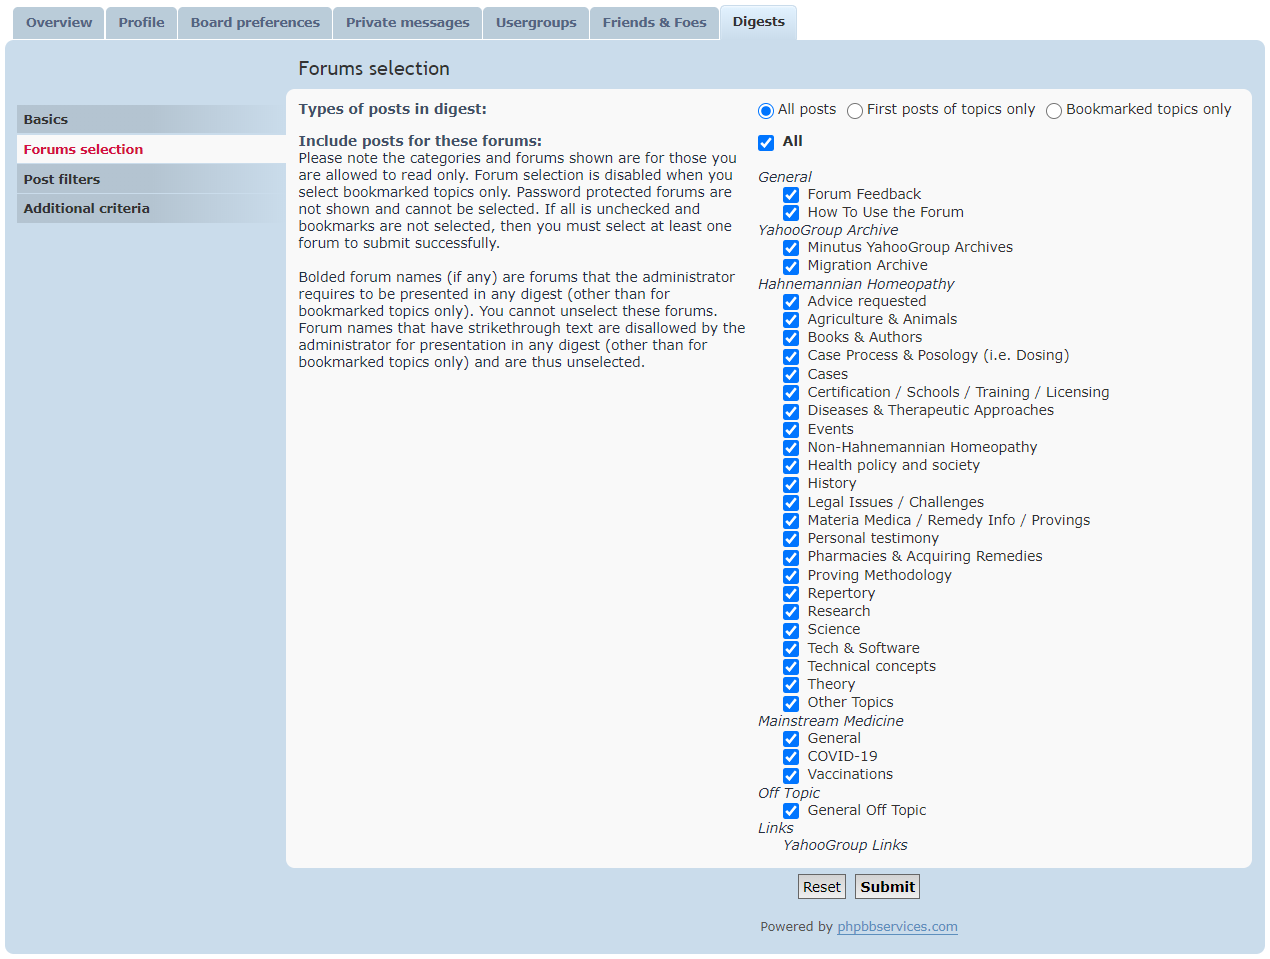Open Additional criteria sidebar item
Image resolution: width=1270 pixels, height=959 pixels.
pyautogui.click(x=151, y=208)
